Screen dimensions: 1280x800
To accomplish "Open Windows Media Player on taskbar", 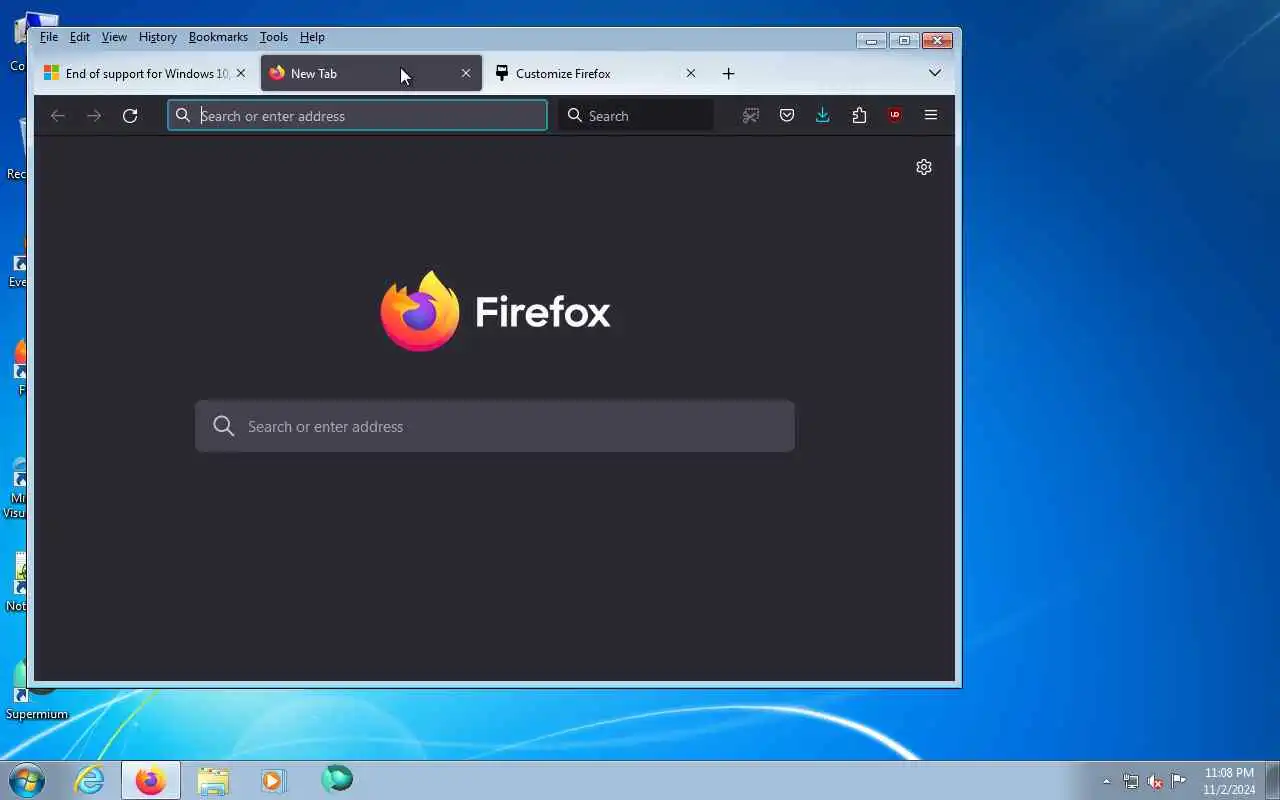I will pos(273,780).
